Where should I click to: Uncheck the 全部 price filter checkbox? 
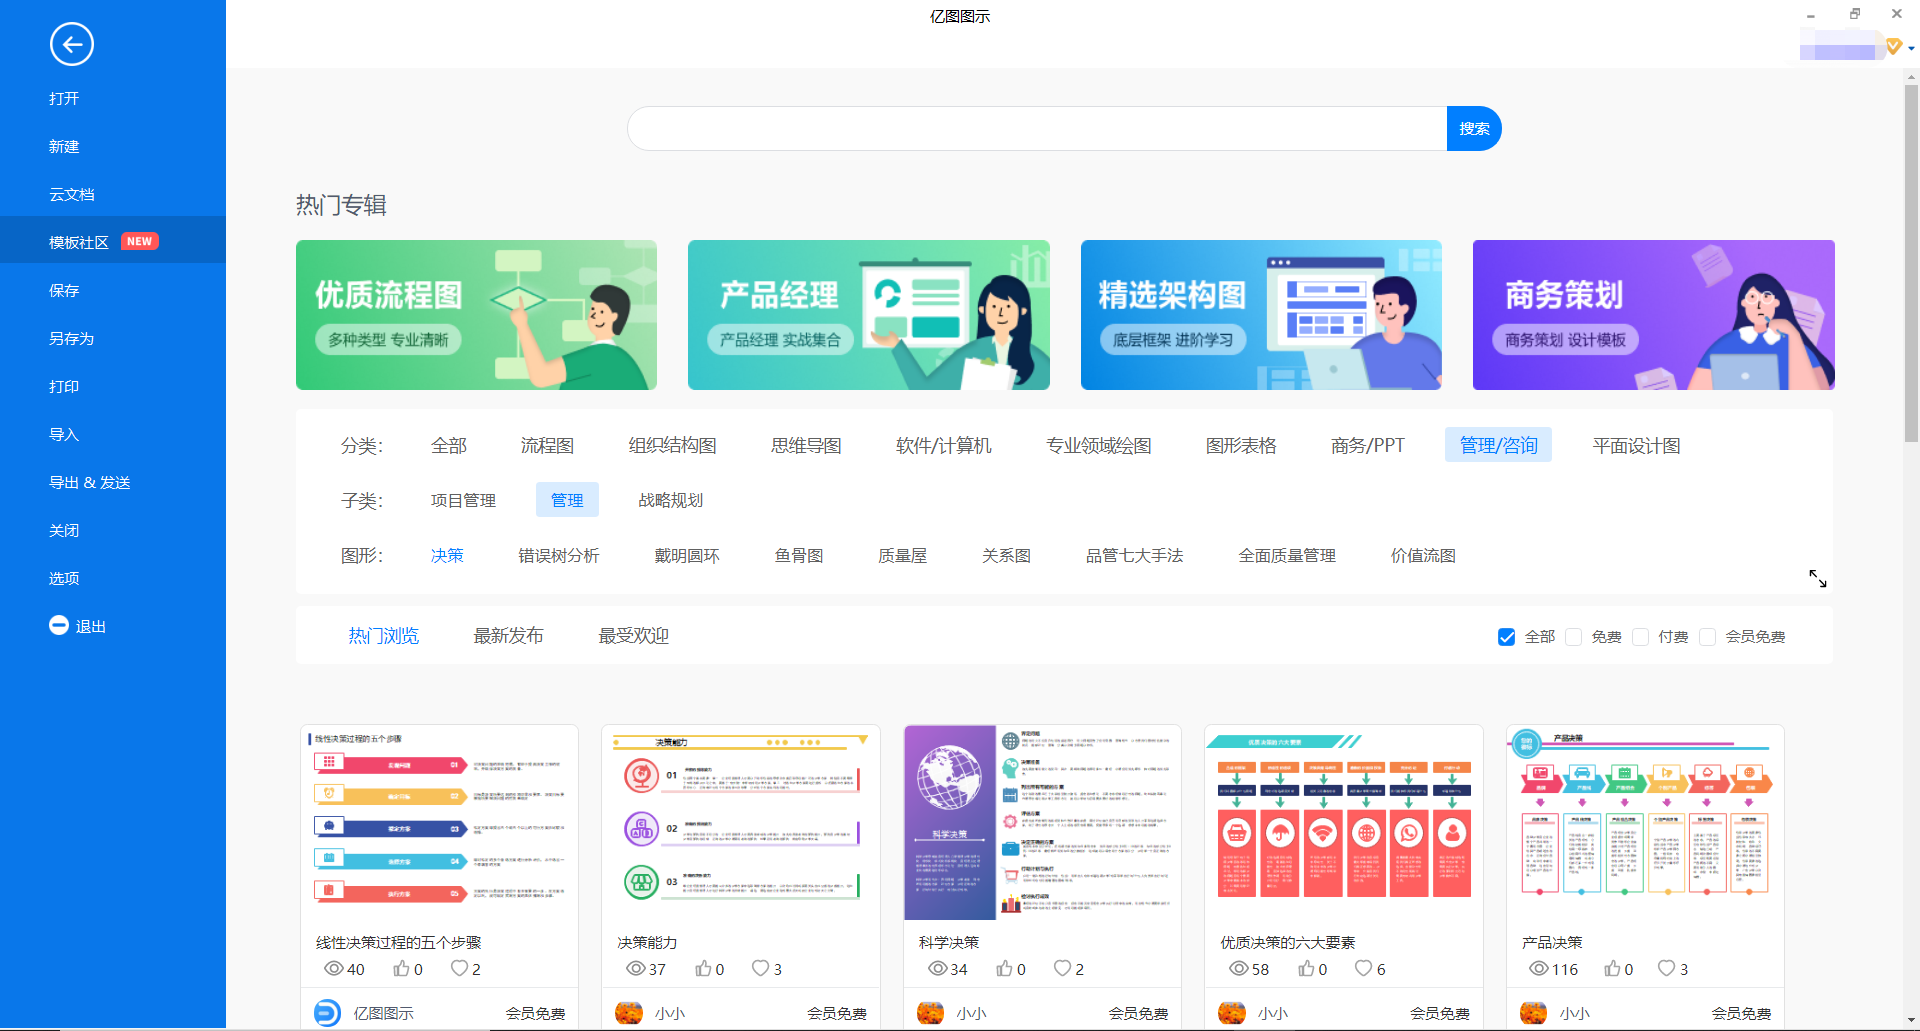(1506, 637)
